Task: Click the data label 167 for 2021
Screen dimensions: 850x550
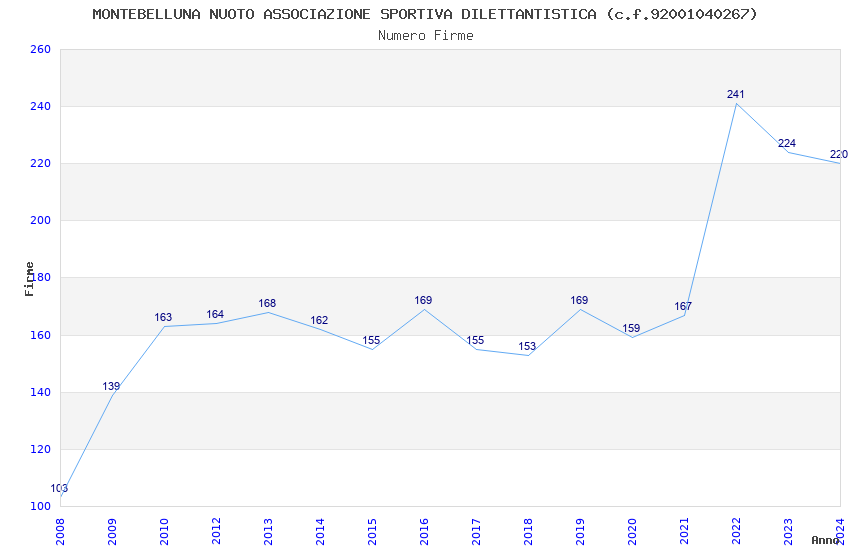Action: pyautogui.click(x=683, y=307)
